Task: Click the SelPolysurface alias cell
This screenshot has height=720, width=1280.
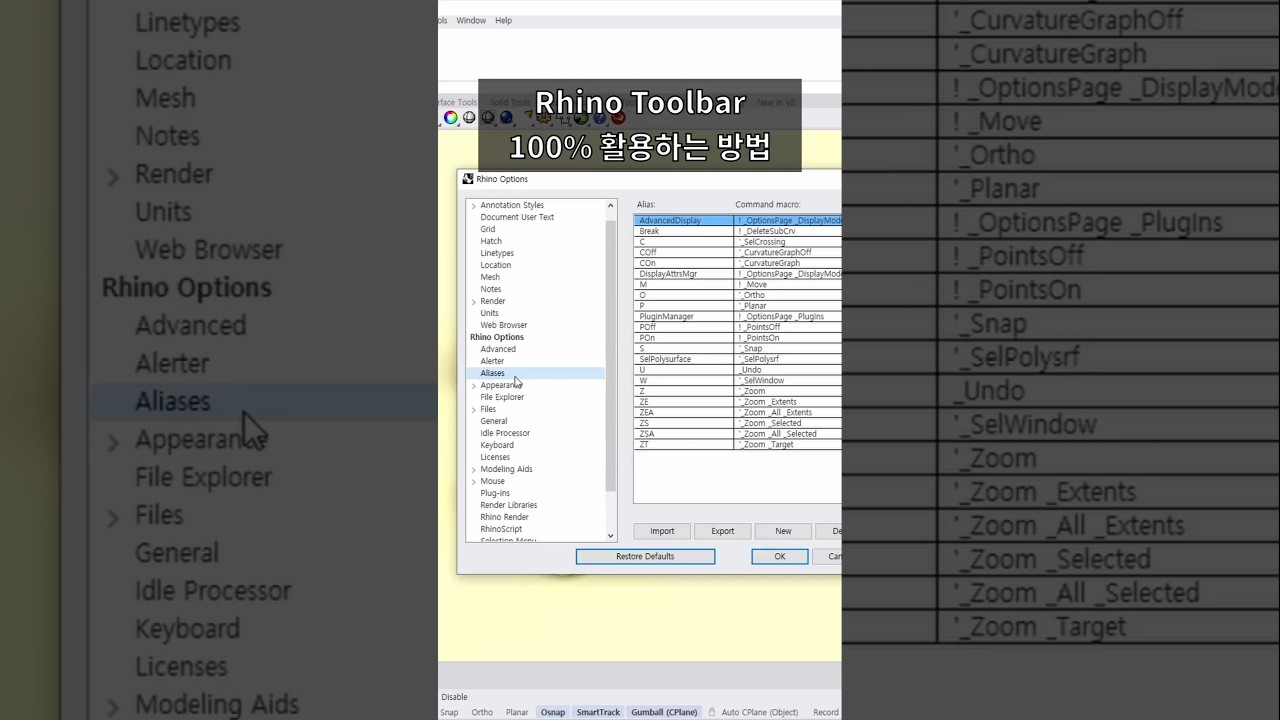Action: [685, 359]
